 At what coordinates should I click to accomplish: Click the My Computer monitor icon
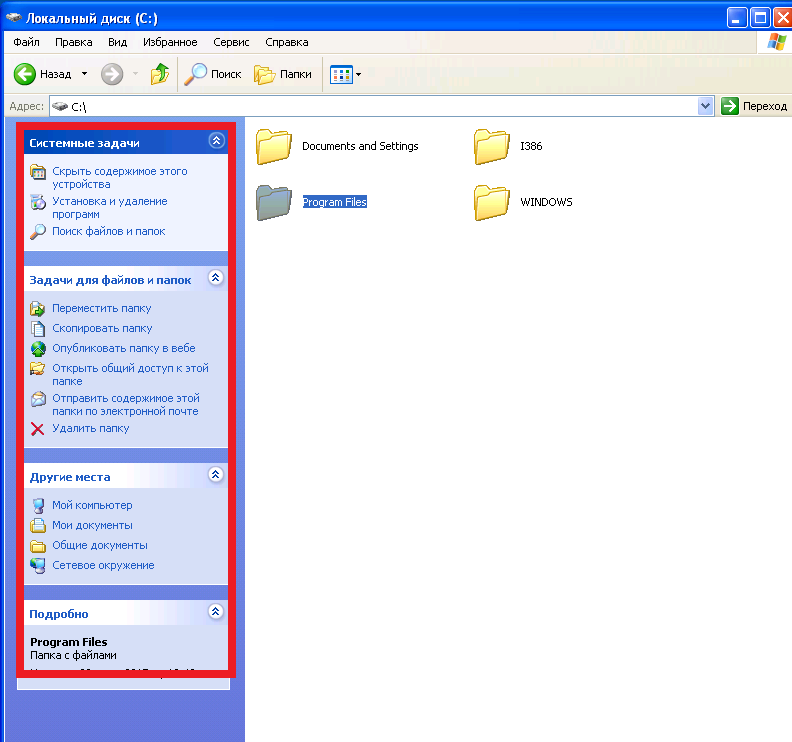(38, 506)
